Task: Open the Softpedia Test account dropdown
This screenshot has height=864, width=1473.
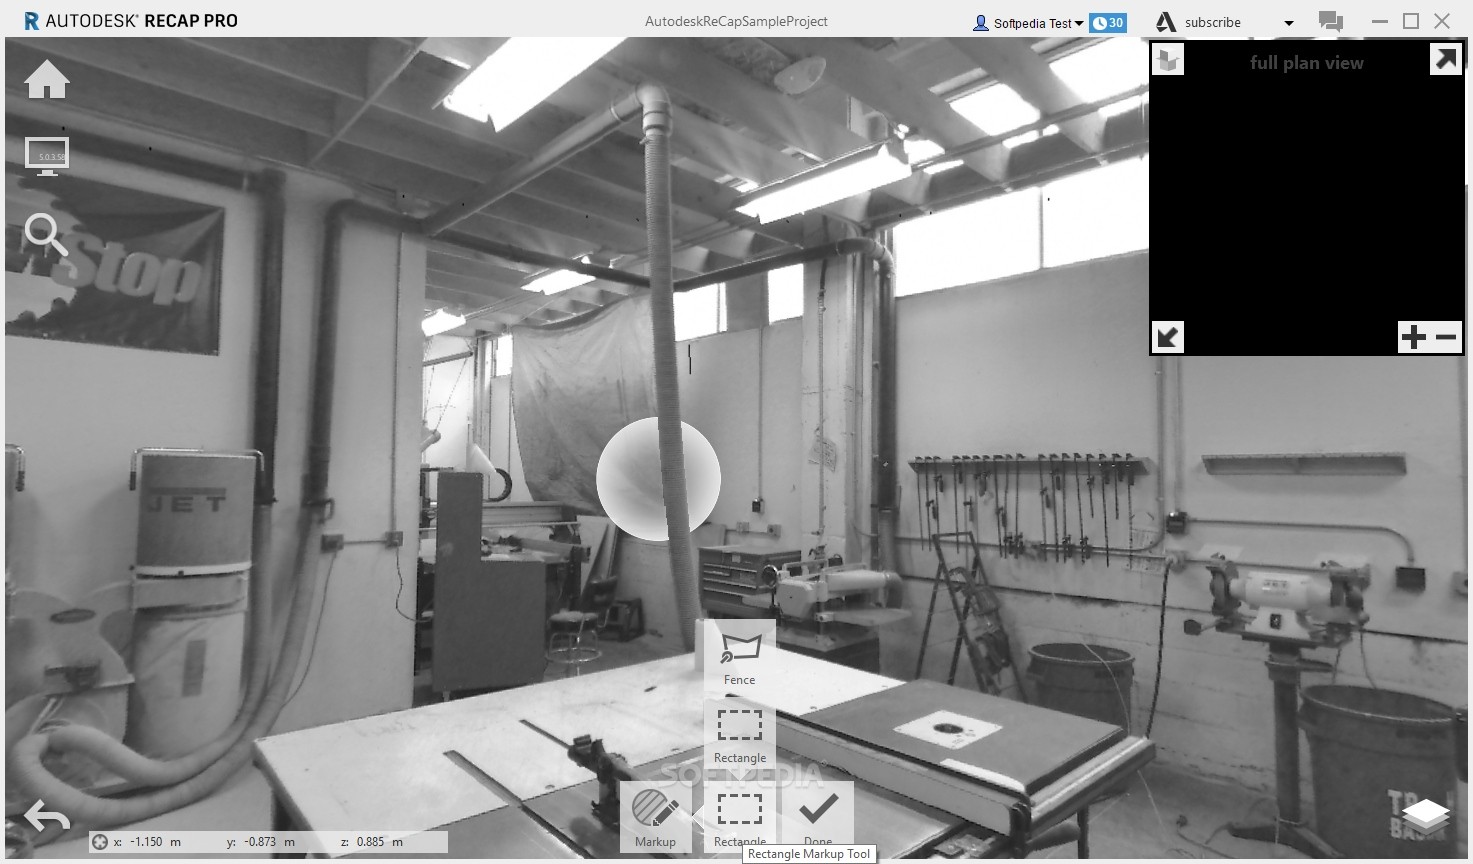Action: 1038,23
